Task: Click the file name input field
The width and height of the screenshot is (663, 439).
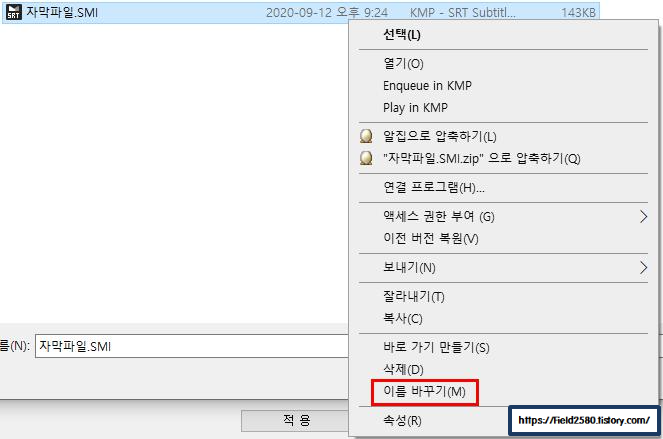Action: pyautogui.click(x=192, y=346)
